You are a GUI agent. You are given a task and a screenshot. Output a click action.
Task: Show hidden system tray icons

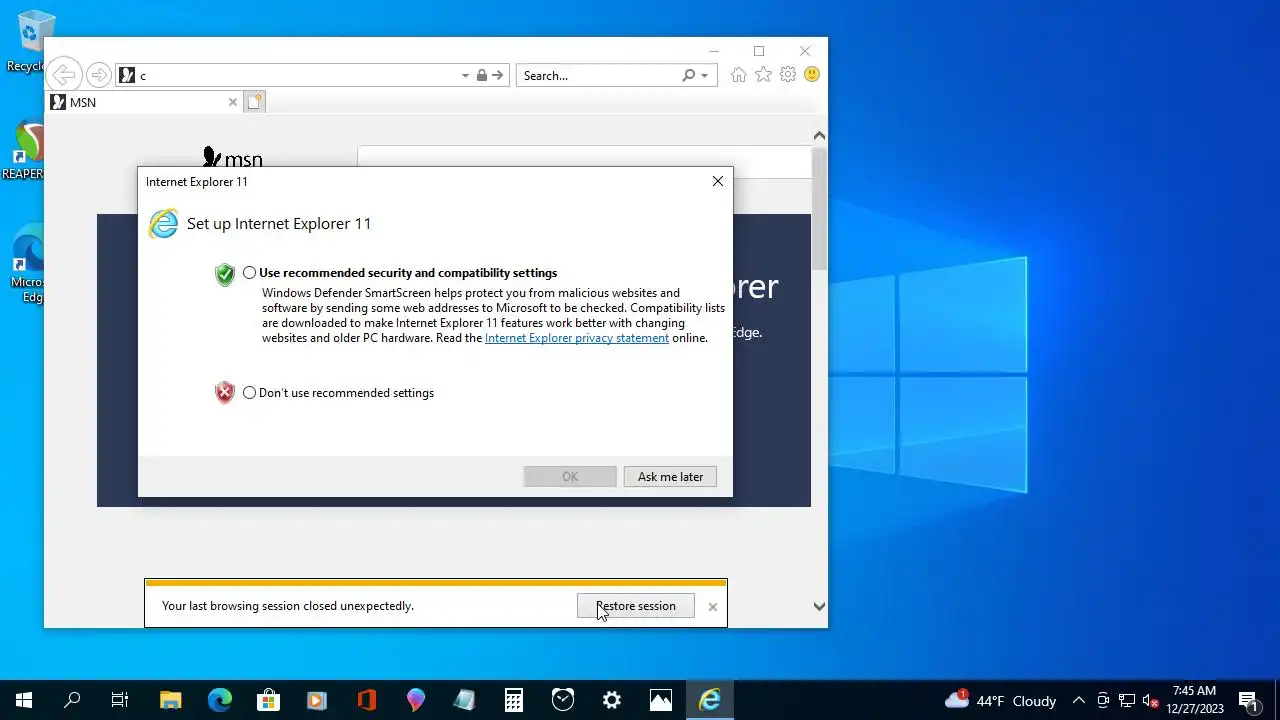1078,700
